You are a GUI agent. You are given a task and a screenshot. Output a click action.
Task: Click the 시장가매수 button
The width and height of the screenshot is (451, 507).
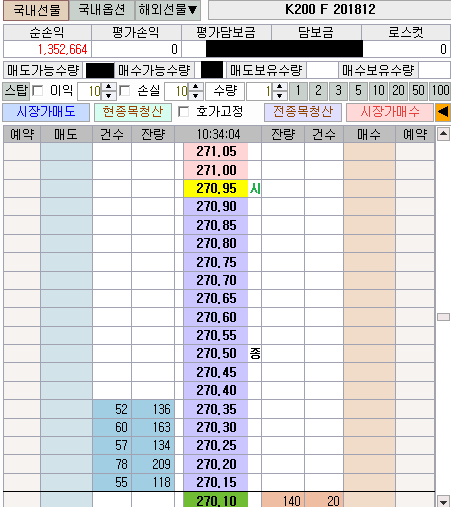[x=390, y=112]
